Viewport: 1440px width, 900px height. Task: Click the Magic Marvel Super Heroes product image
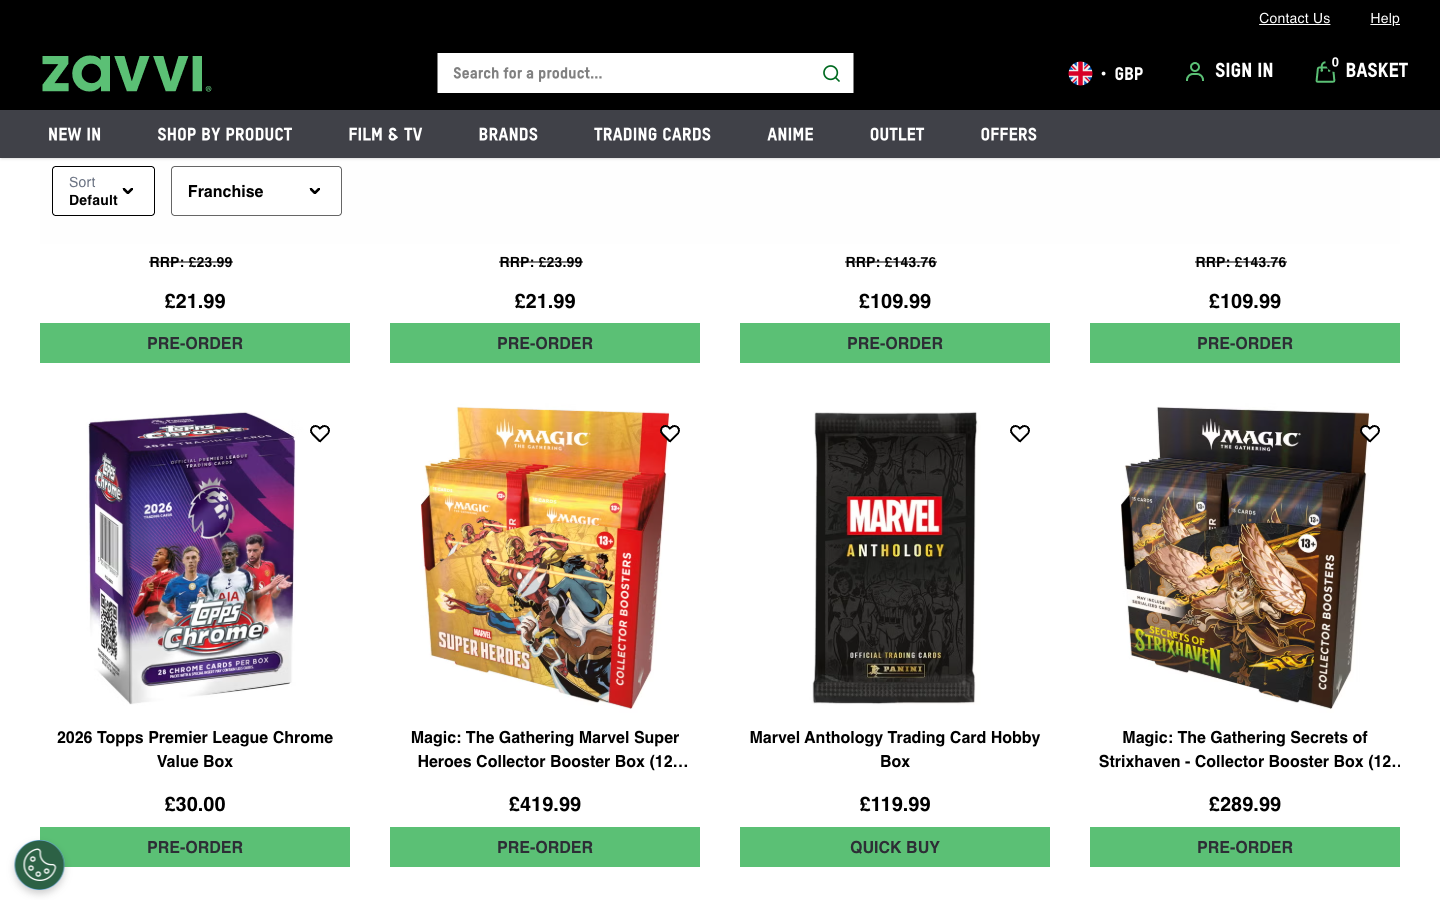[545, 557]
